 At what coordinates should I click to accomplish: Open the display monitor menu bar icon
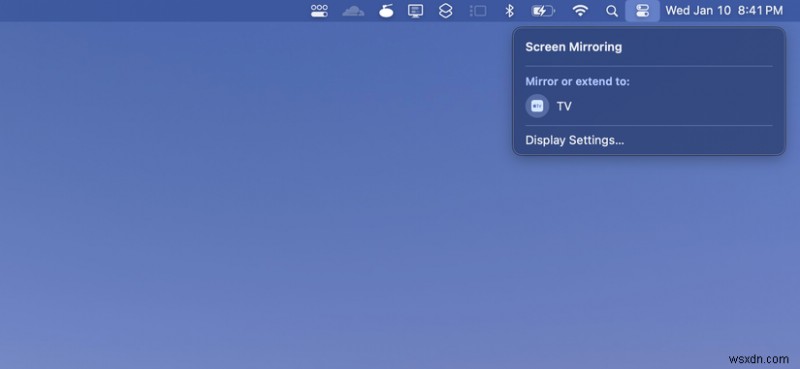click(x=415, y=11)
